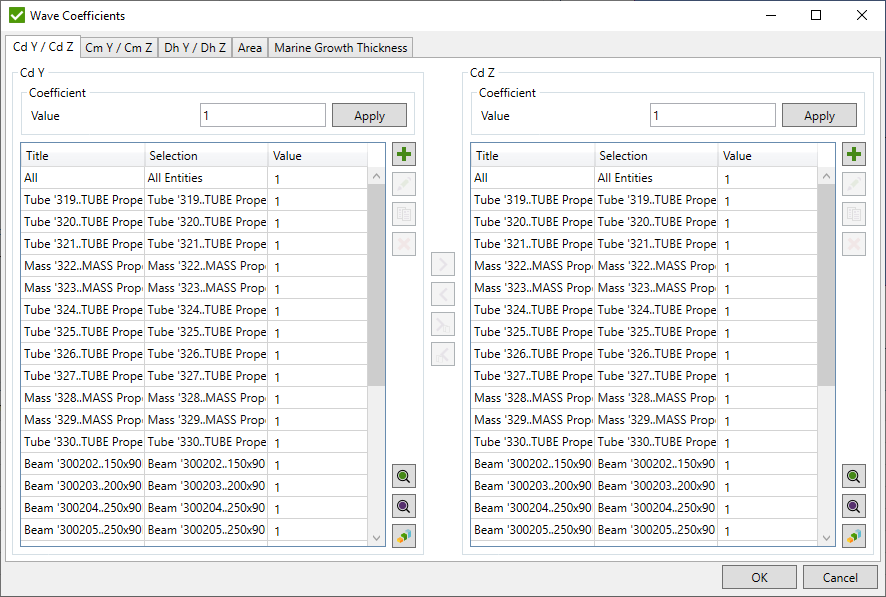
Task: Click the purple magnifier icon under Cd Z
Action: point(853,506)
